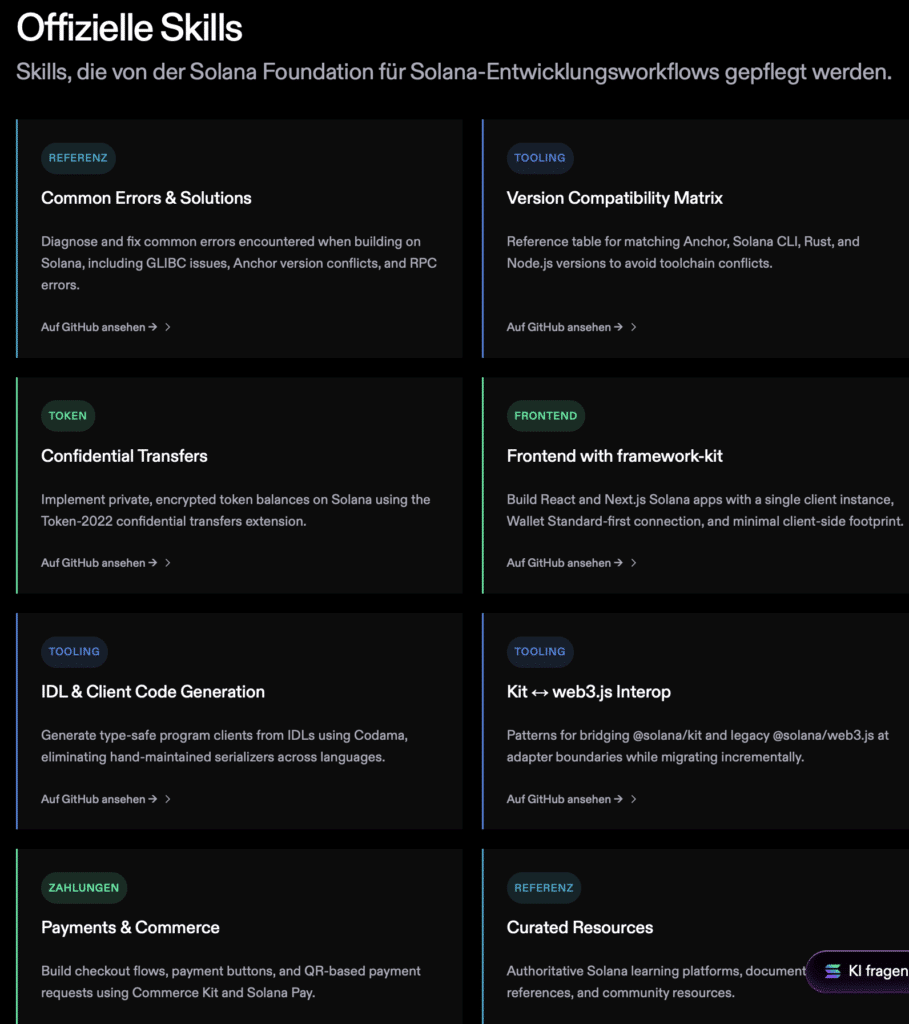The height and width of the screenshot is (1024, 909).
Task: Select the TOKEN badge on Confidential Transfers
Action: click(68, 415)
